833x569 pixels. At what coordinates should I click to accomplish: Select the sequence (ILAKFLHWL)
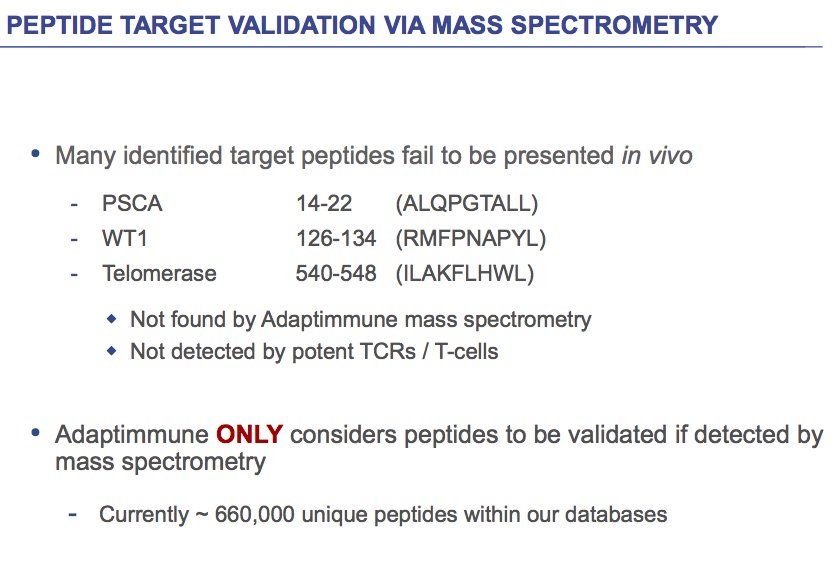pyautogui.click(x=464, y=273)
